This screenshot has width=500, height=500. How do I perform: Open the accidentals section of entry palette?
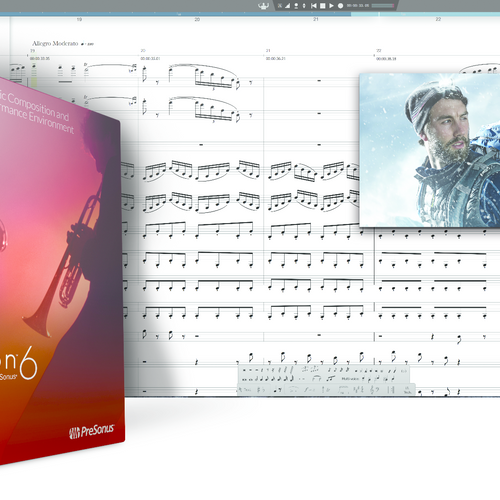261,390
